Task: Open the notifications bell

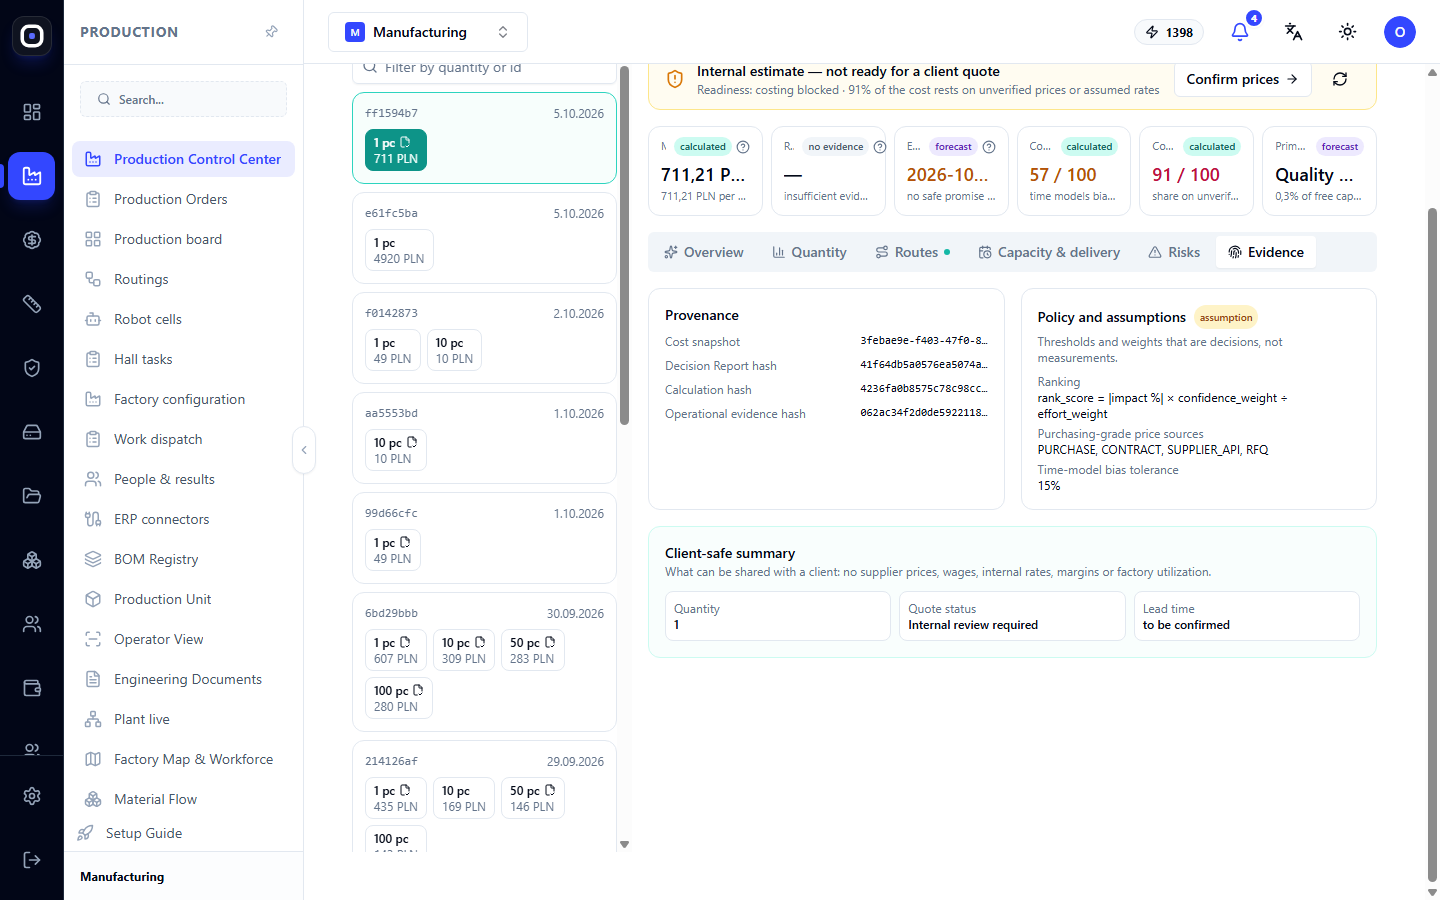Action: (1240, 32)
